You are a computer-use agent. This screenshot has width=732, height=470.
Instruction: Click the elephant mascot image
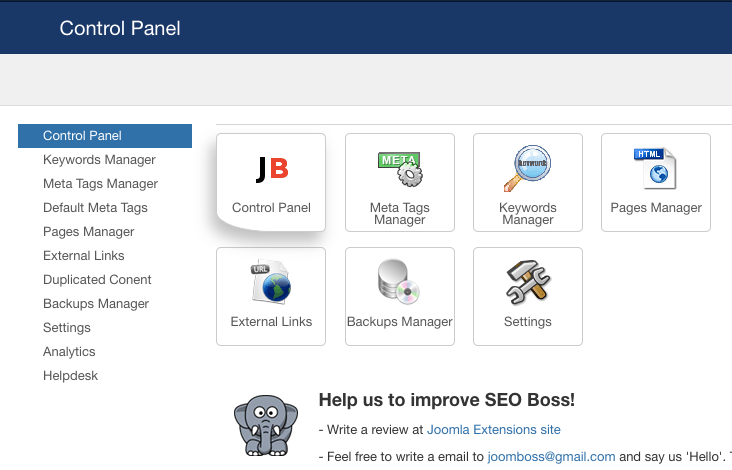click(x=266, y=426)
